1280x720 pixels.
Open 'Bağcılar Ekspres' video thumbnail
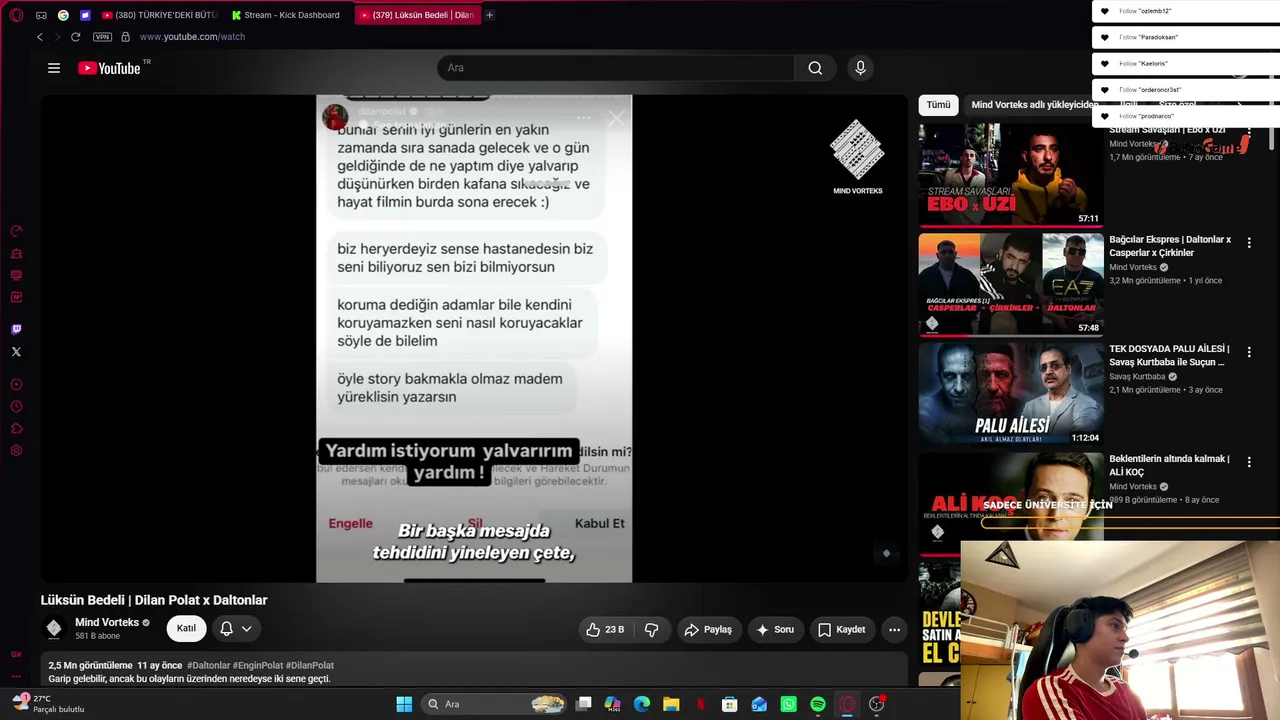(x=1011, y=284)
